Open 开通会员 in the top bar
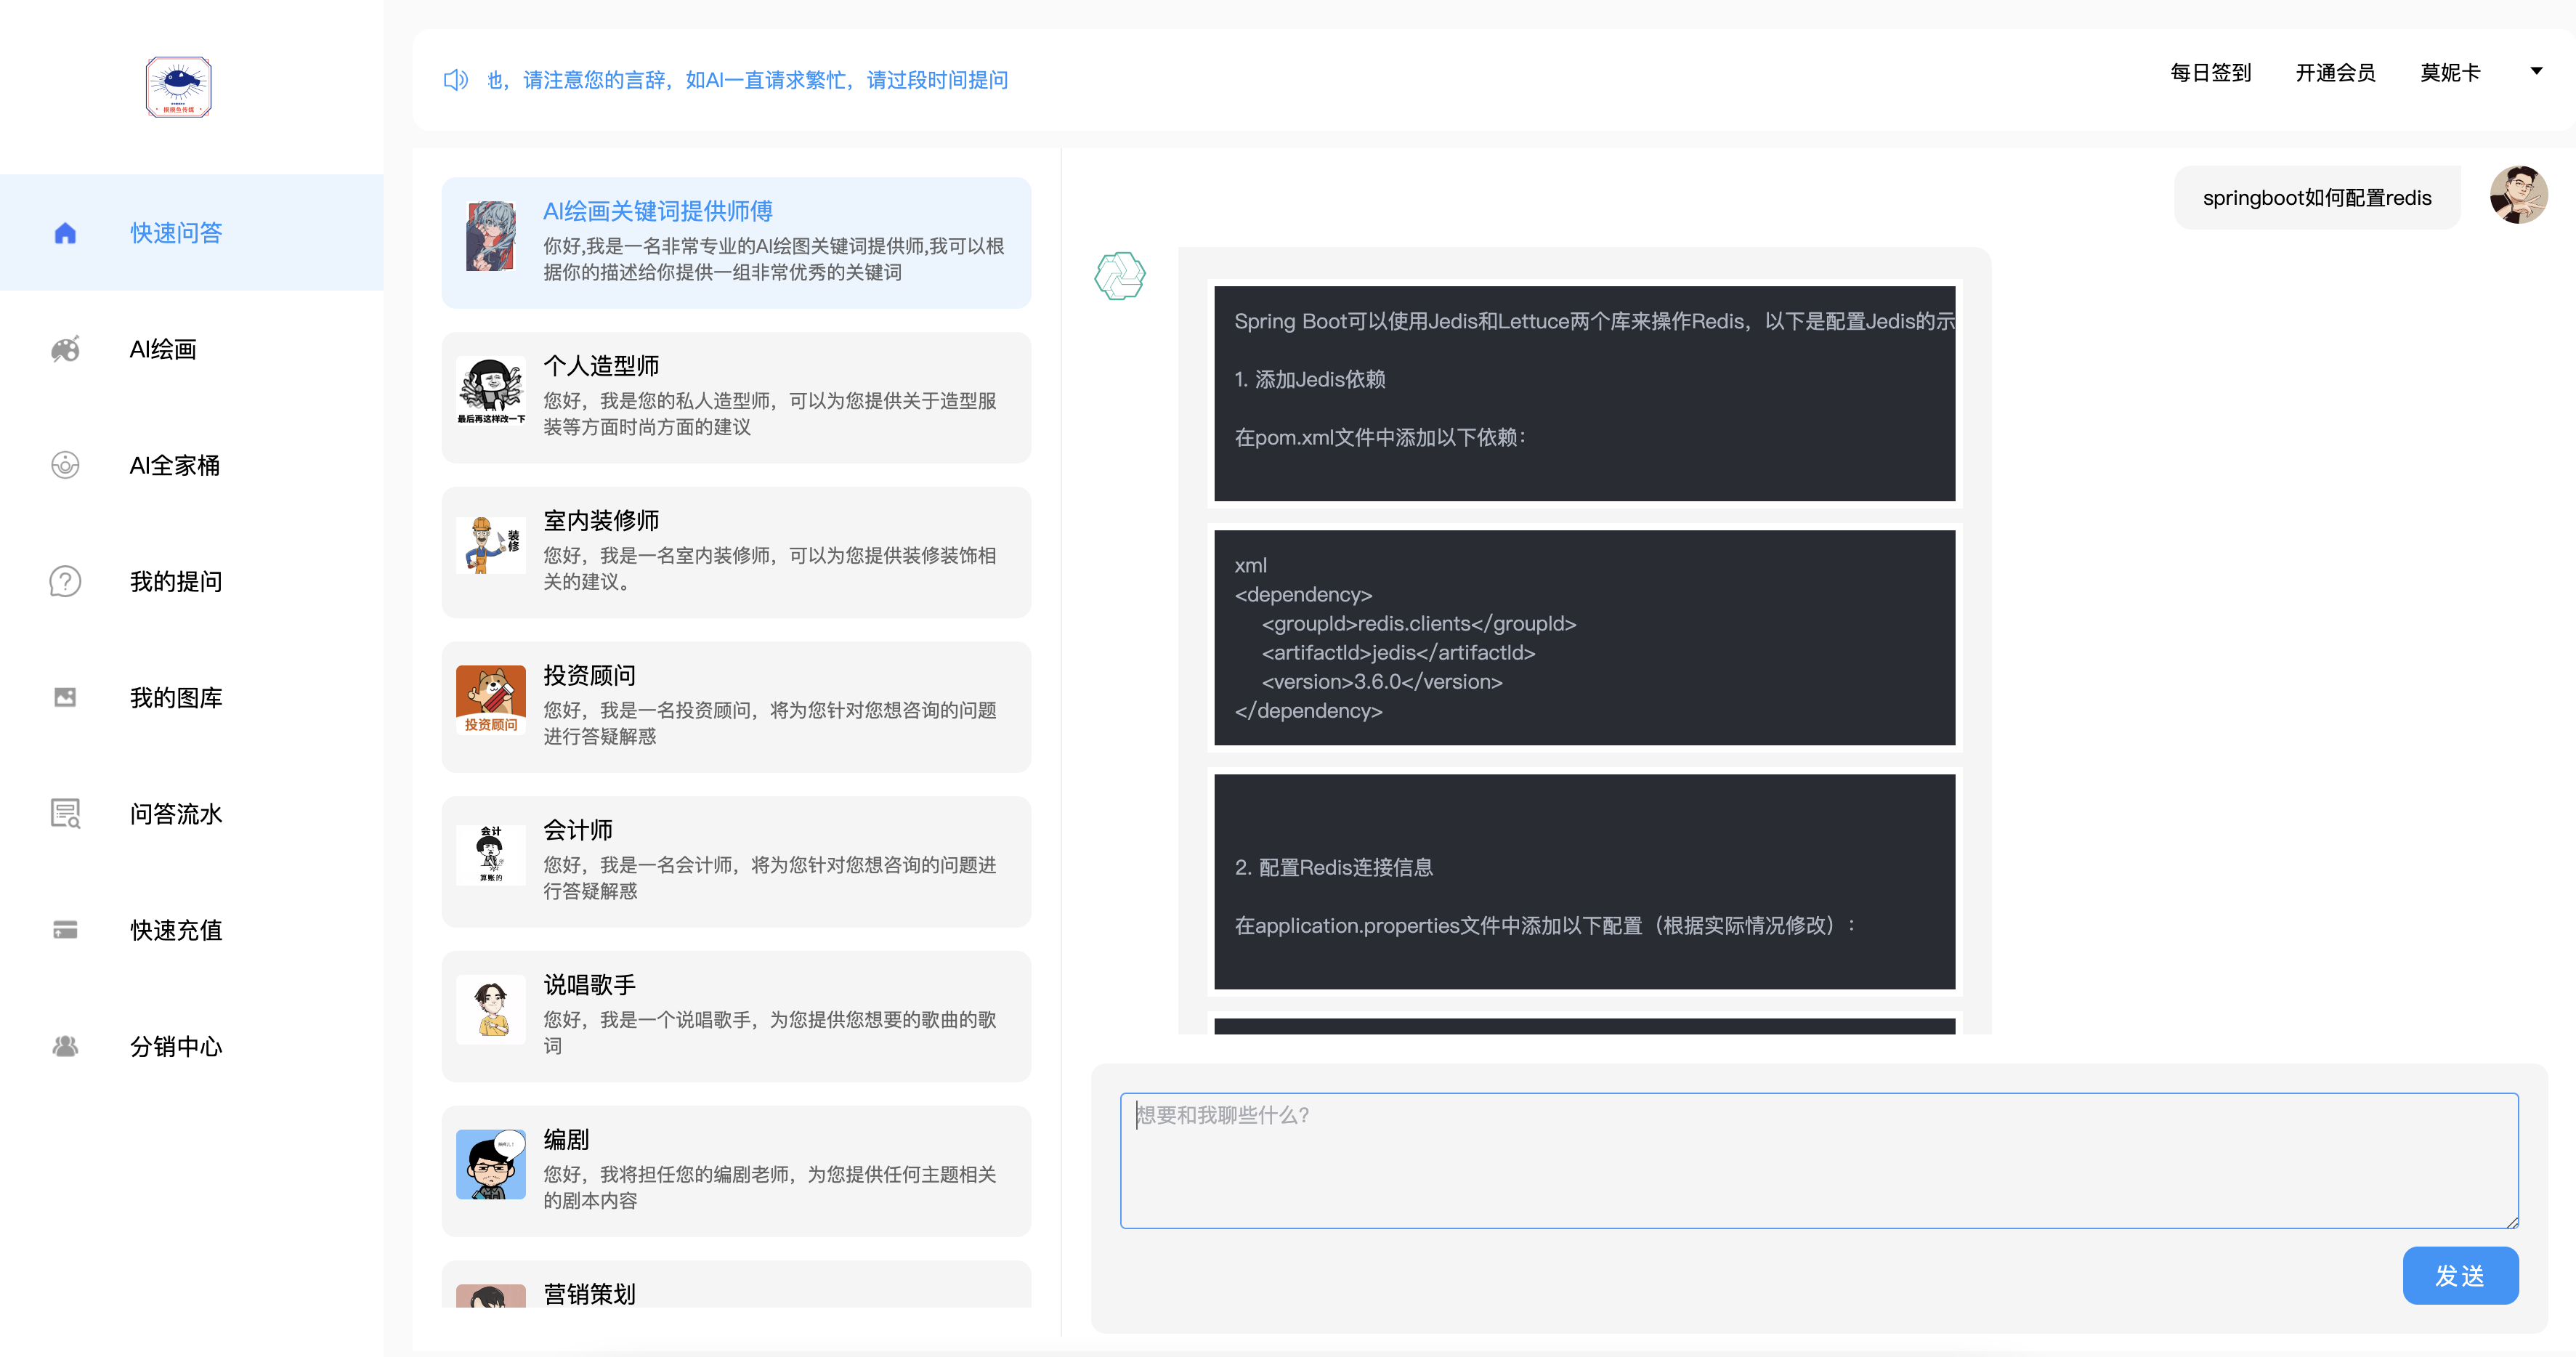Screen dimensions: 2576x1357 tap(2334, 73)
